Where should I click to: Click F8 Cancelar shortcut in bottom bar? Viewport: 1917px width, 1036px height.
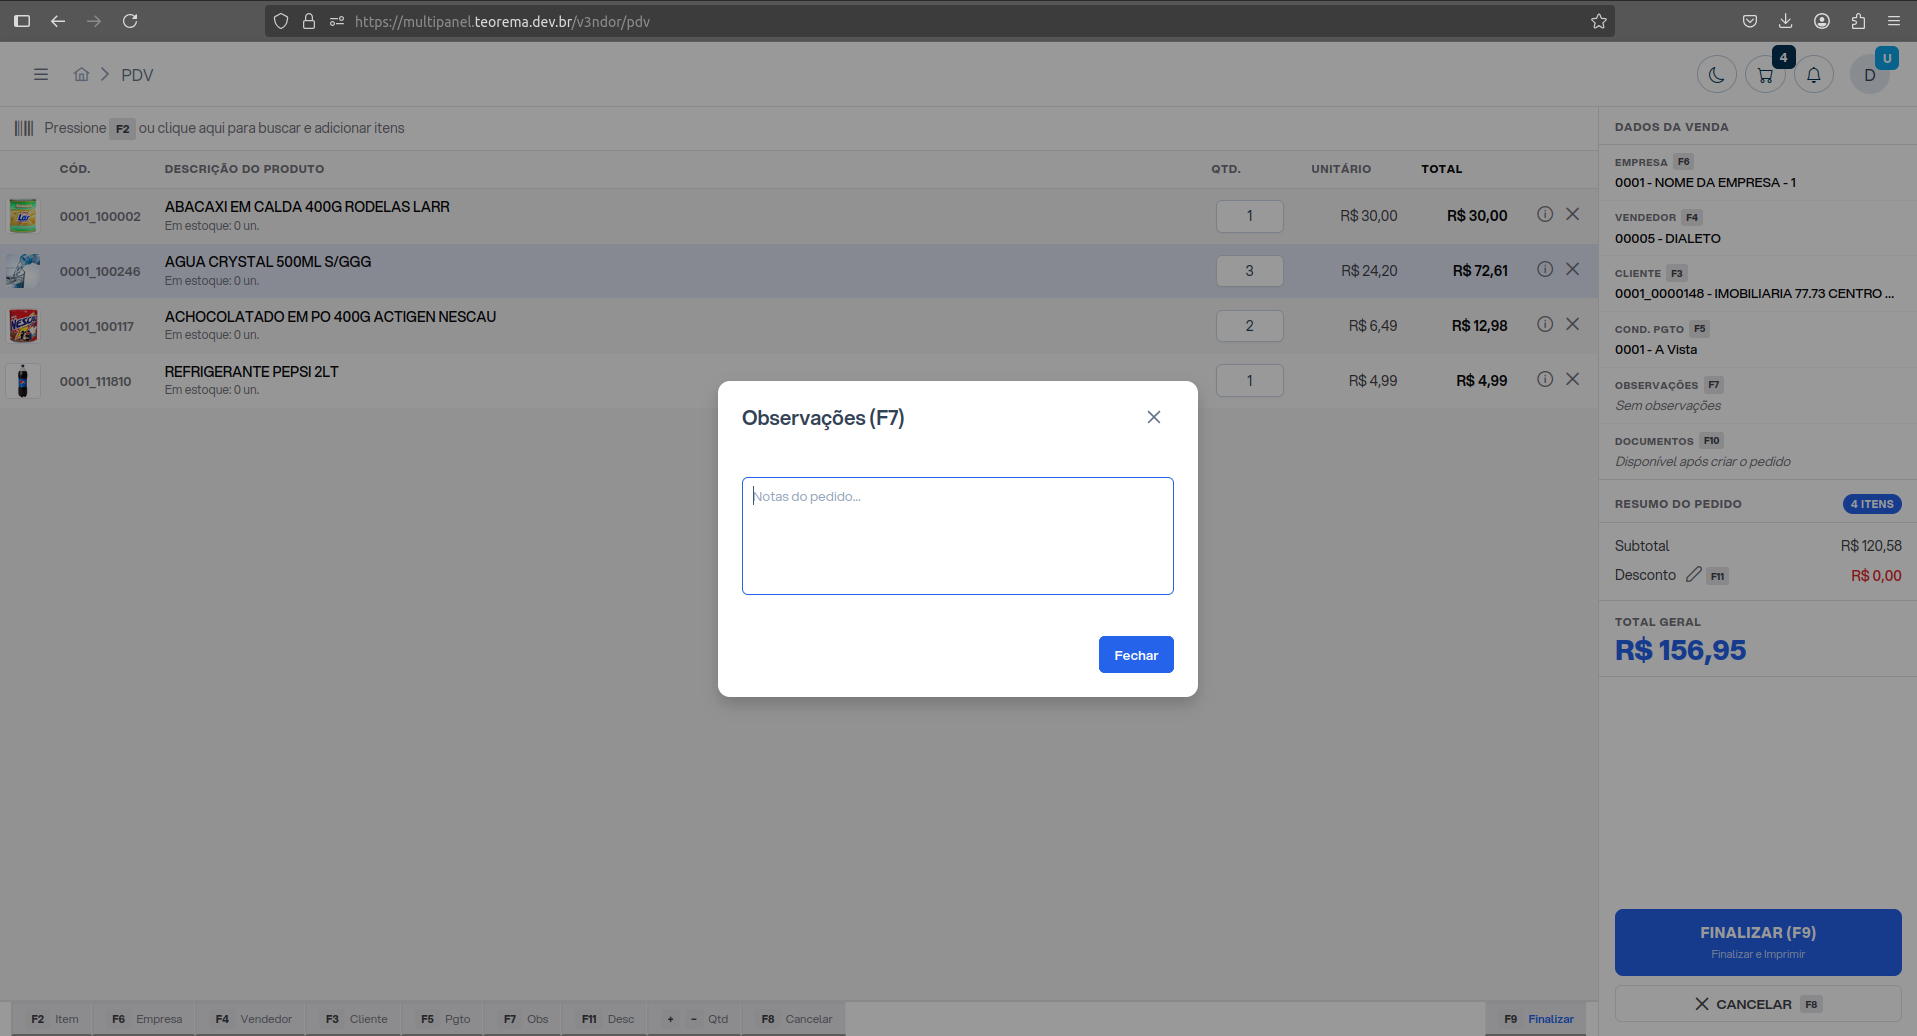[x=796, y=1019]
